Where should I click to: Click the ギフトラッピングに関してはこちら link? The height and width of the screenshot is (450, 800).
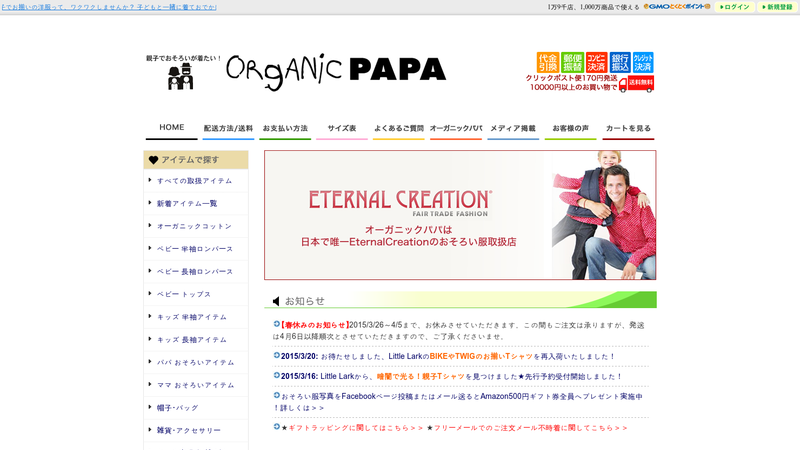coord(356,428)
